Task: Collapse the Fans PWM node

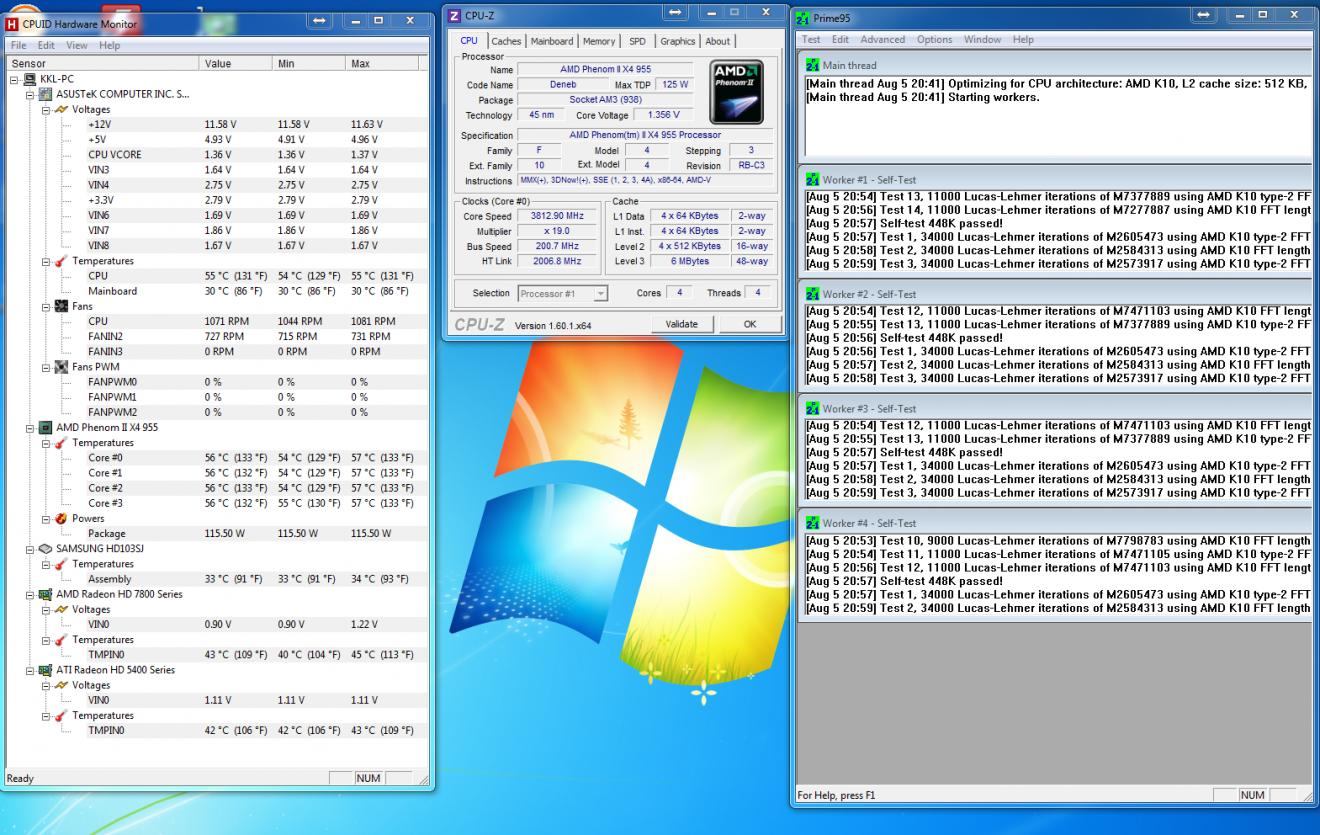Action: pyautogui.click(x=45, y=366)
